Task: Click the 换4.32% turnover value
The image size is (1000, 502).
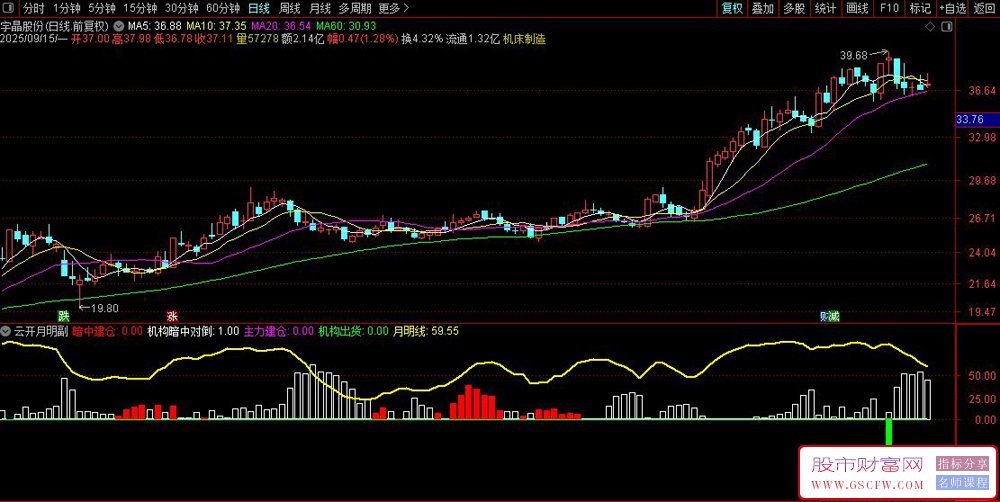Action: pyautogui.click(x=422, y=39)
